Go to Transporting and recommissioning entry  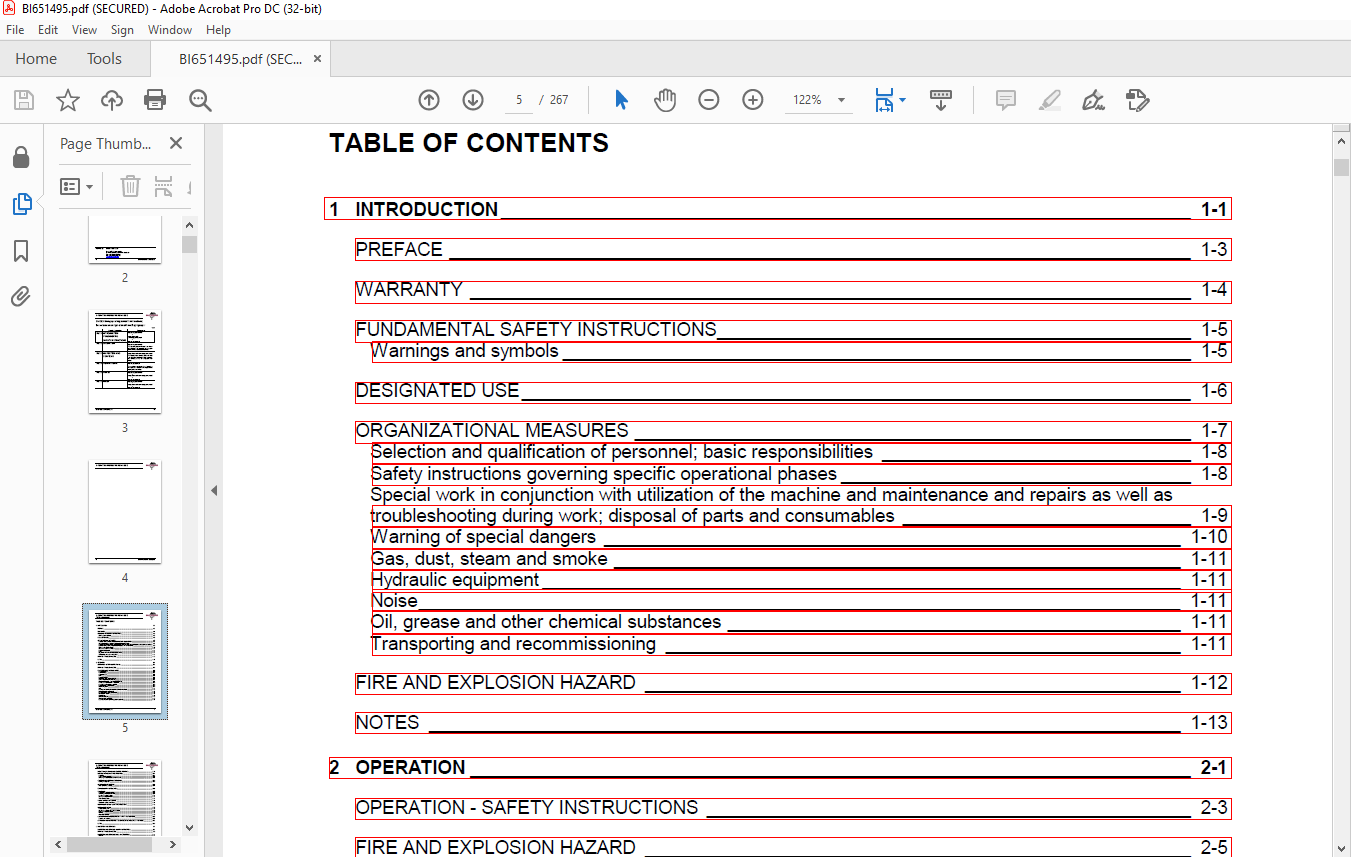pyautogui.click(x=801, y=644)
